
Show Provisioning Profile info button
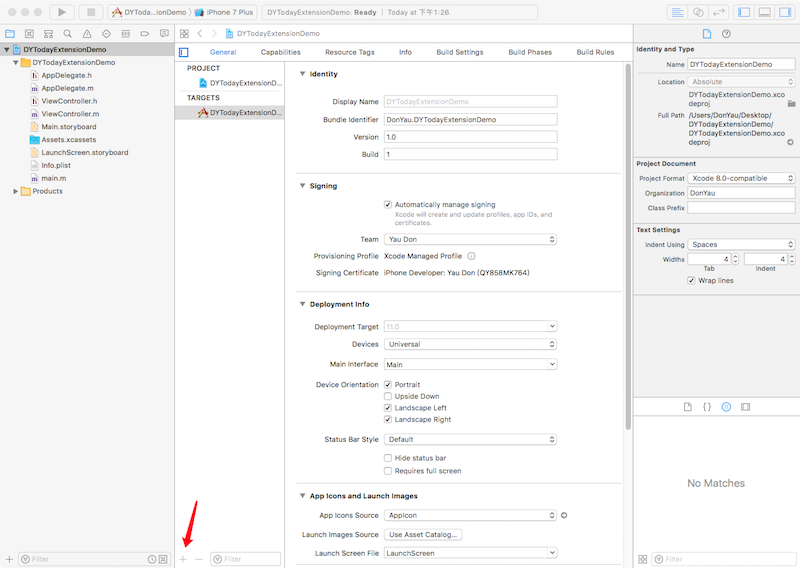(x=471, y=256)
